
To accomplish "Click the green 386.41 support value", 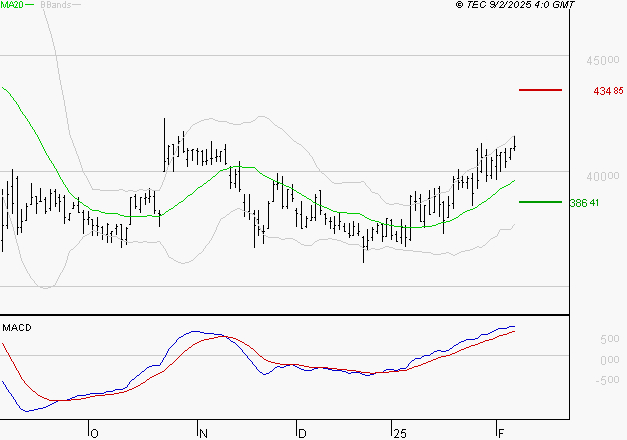I will [x=584, y=203].
